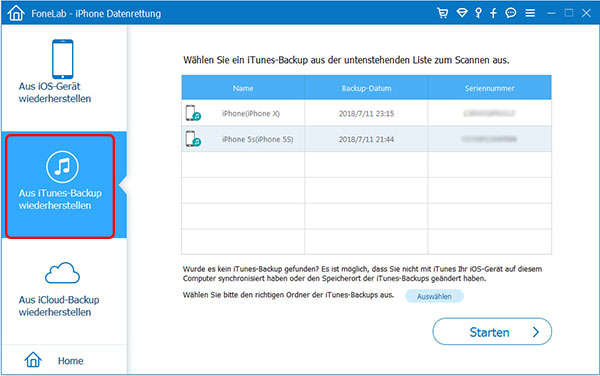Open the shopping cart purchase icon

click(x=442, y=13)
